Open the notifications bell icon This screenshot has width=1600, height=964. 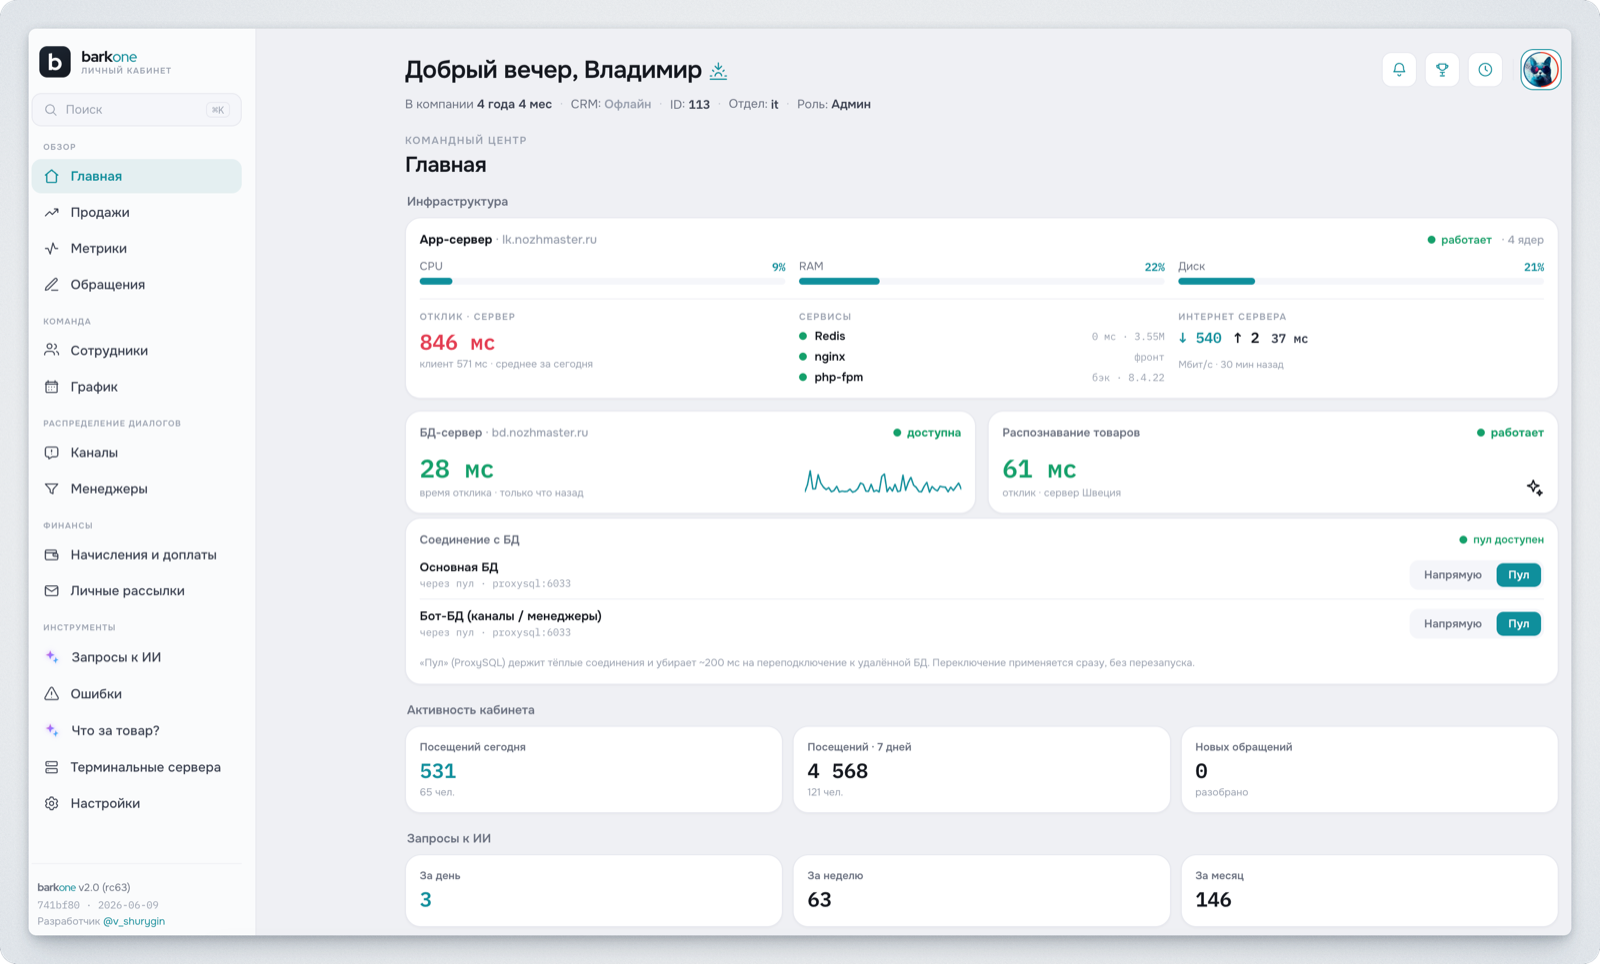1399,70
